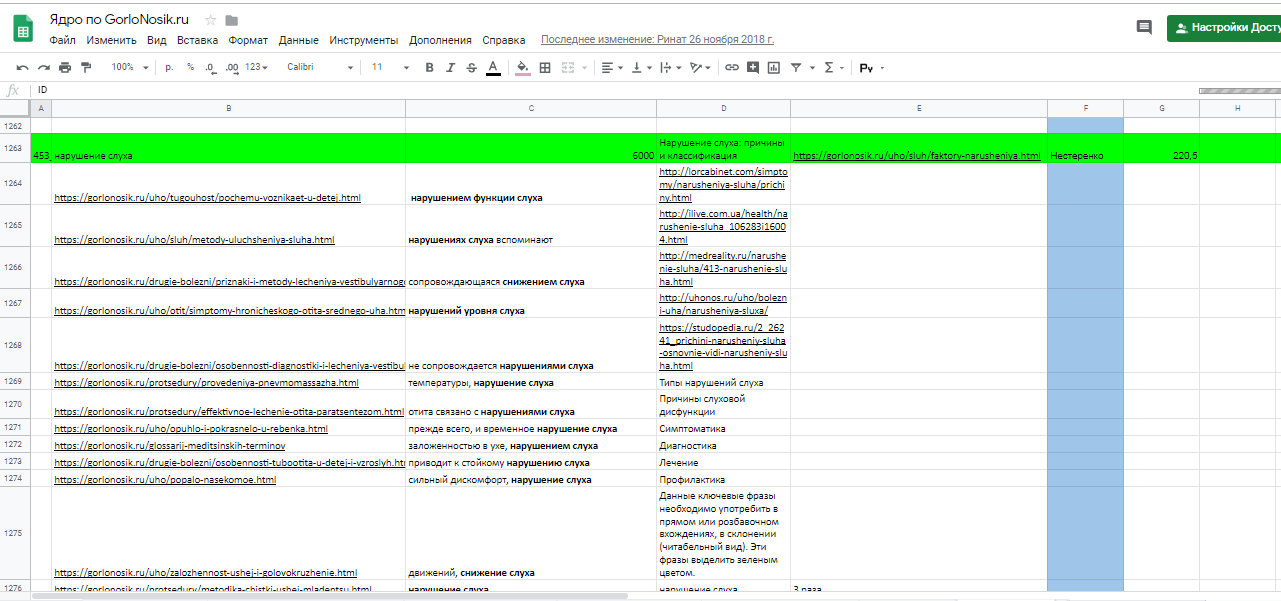Open the Данные menu
The width and height of the screenshot is (1281, 601).
(298, 40)
